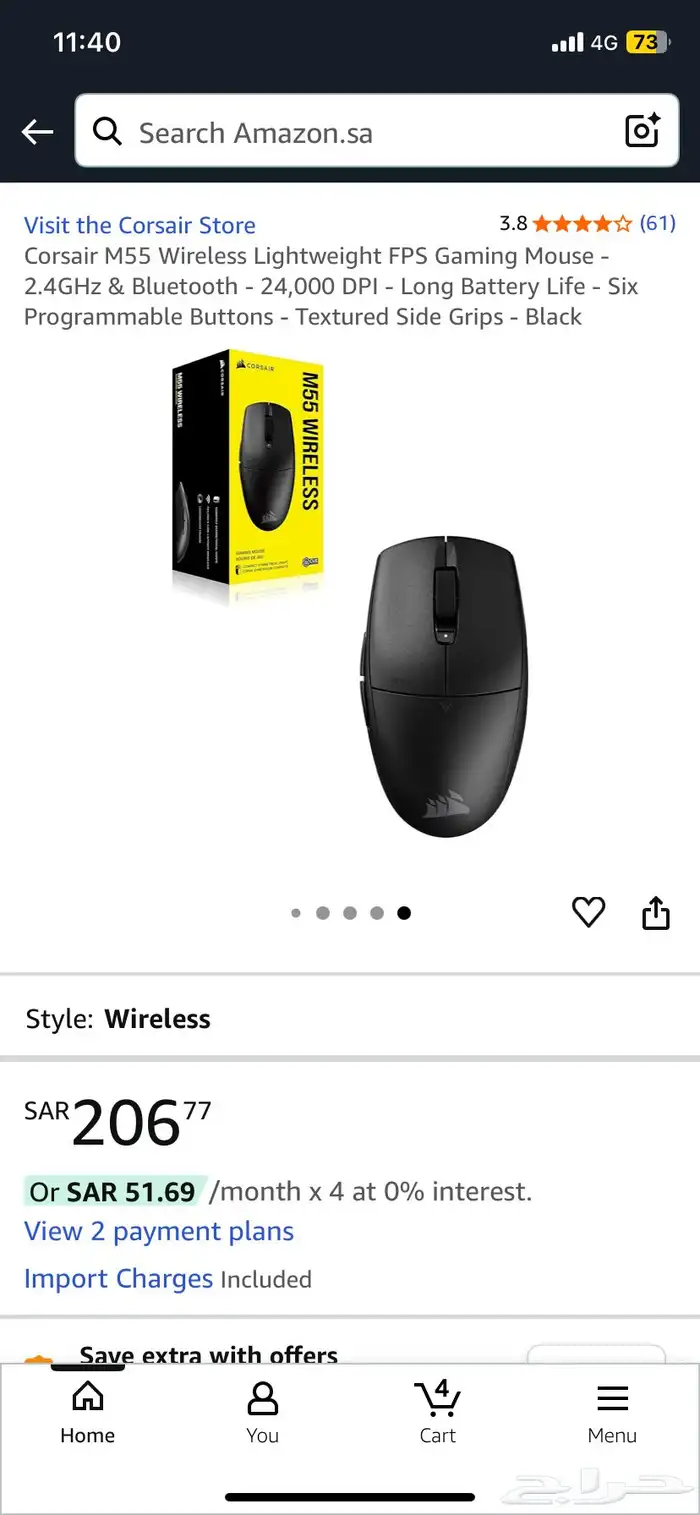The height and width of the screenshot is (1515, 700).
Task: Open the 61 reviews link
Action: pos(657,223)
